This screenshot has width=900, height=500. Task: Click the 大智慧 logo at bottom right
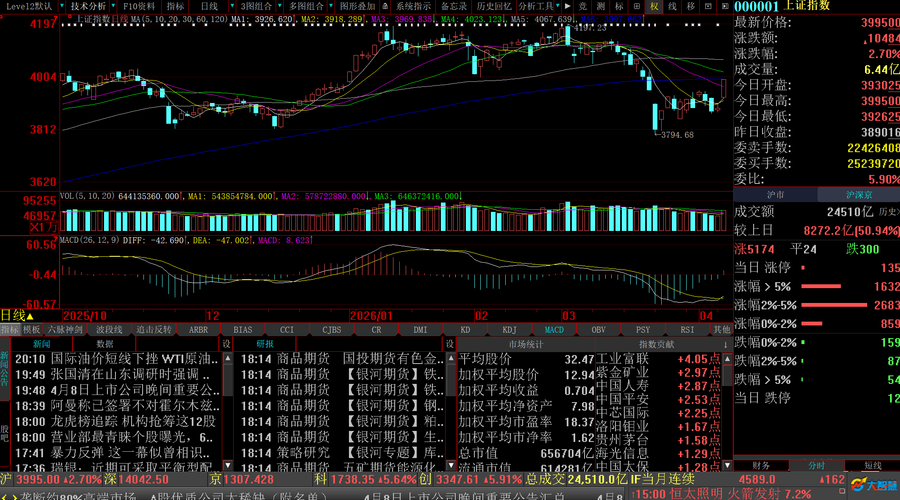(x=873, y=485)
